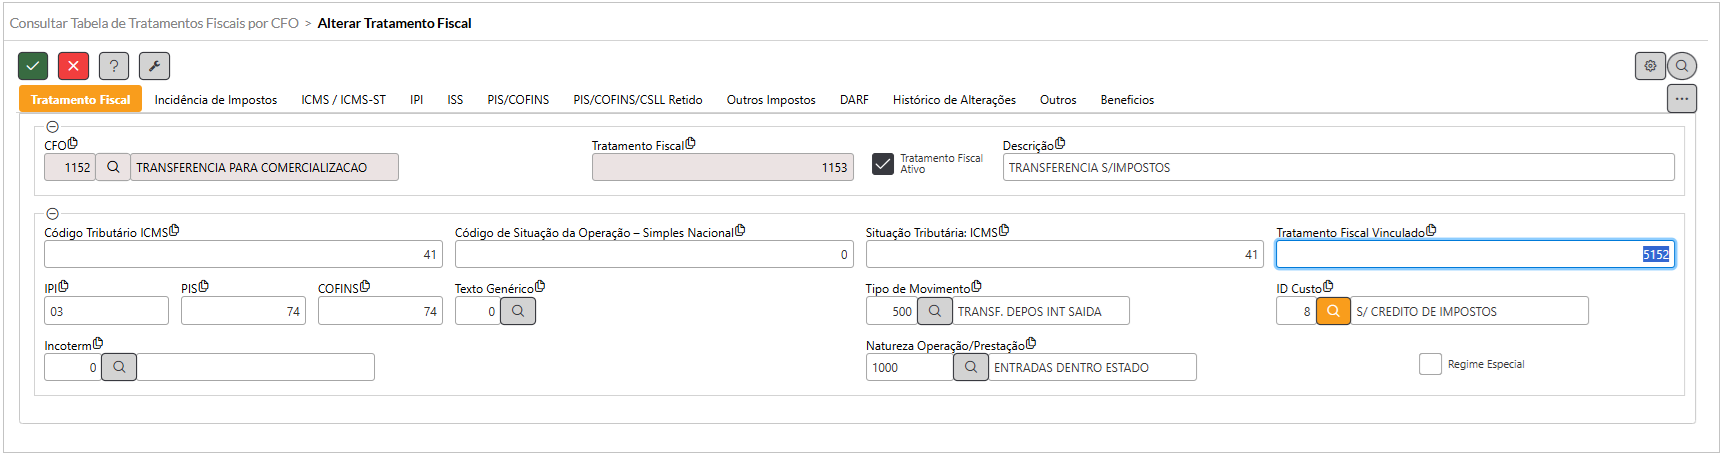Collapse the Código Tributário ICMS section
The height and width of the screenshot is (456, 1722).
click(x=53, y=214)
